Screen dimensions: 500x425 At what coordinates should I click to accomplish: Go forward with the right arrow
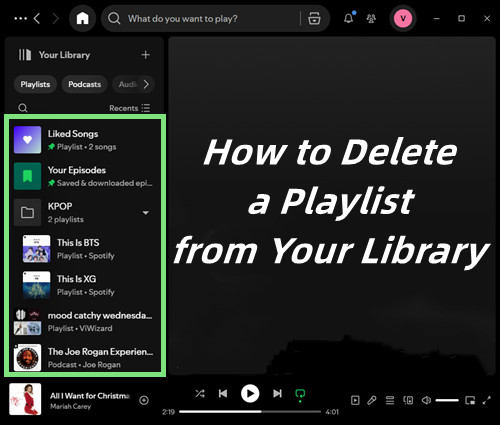(x=56, y=19)
